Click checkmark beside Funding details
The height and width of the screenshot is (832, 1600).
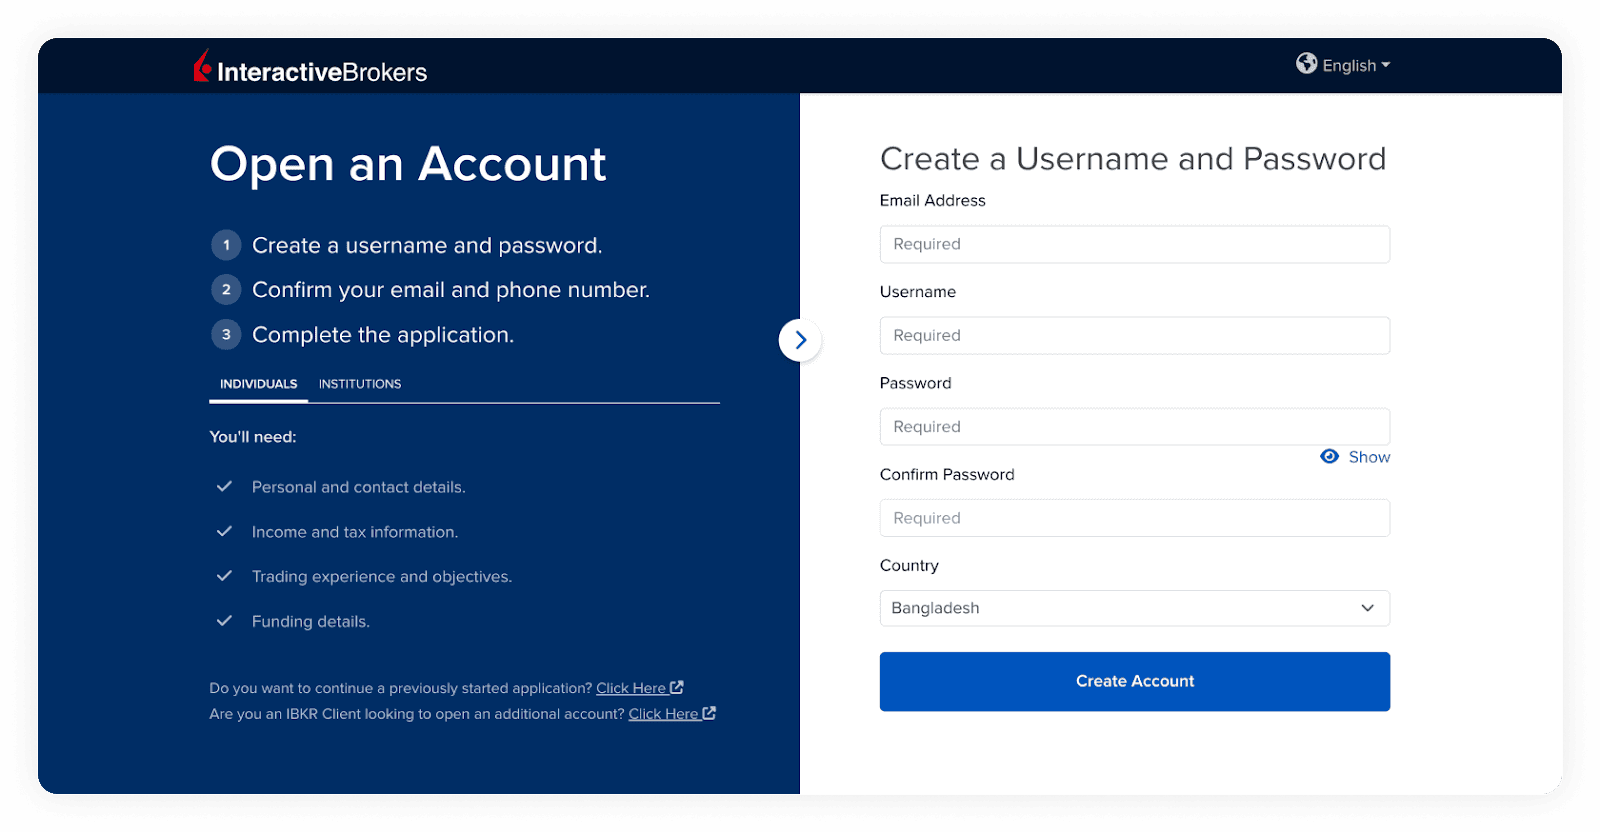pos(224,621)
